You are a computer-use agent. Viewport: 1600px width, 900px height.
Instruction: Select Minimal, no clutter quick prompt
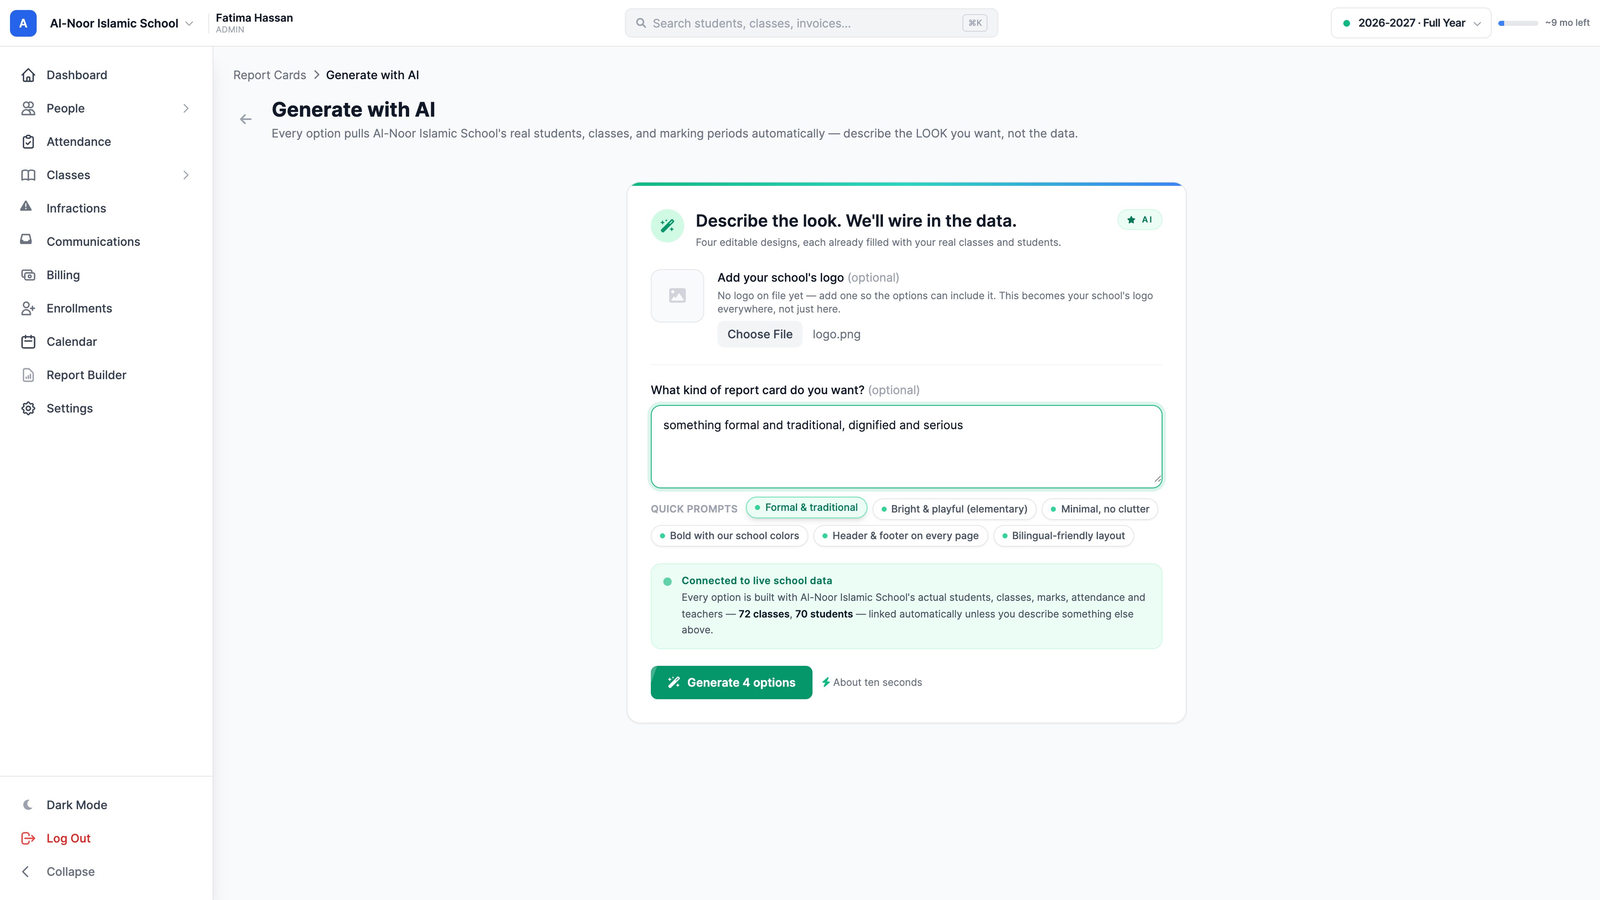click(1100, 509)
